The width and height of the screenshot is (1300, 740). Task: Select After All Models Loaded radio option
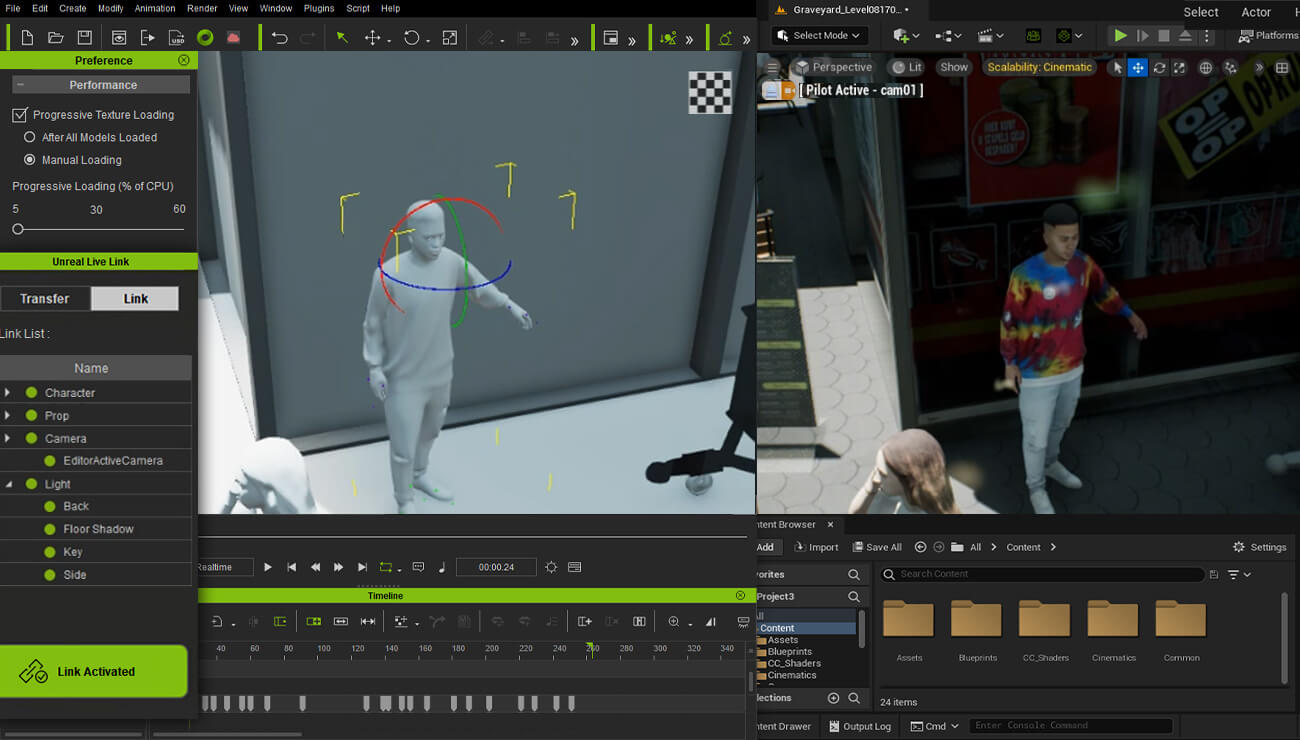point(30,138)
